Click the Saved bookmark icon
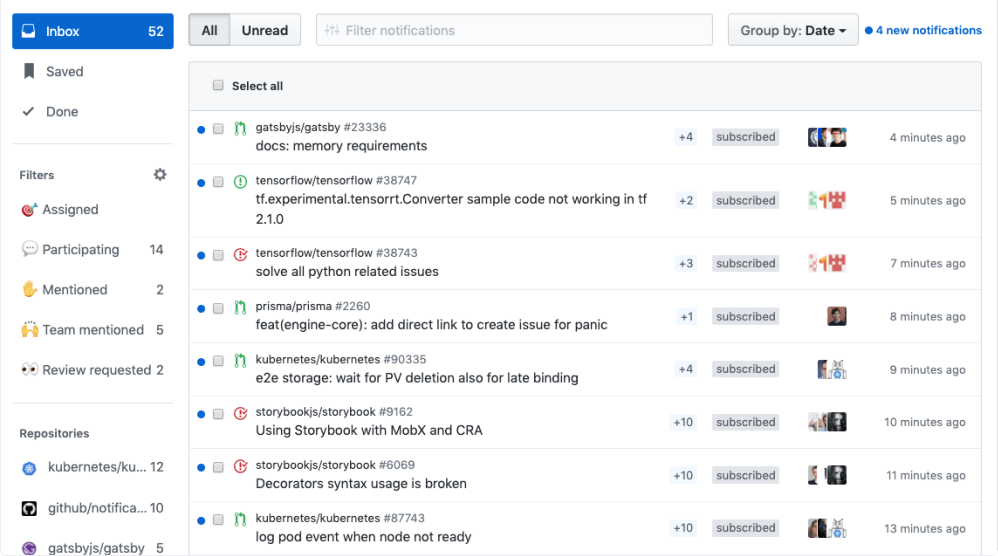This screenshot has width=998, height=556. (x=29, y=72)
